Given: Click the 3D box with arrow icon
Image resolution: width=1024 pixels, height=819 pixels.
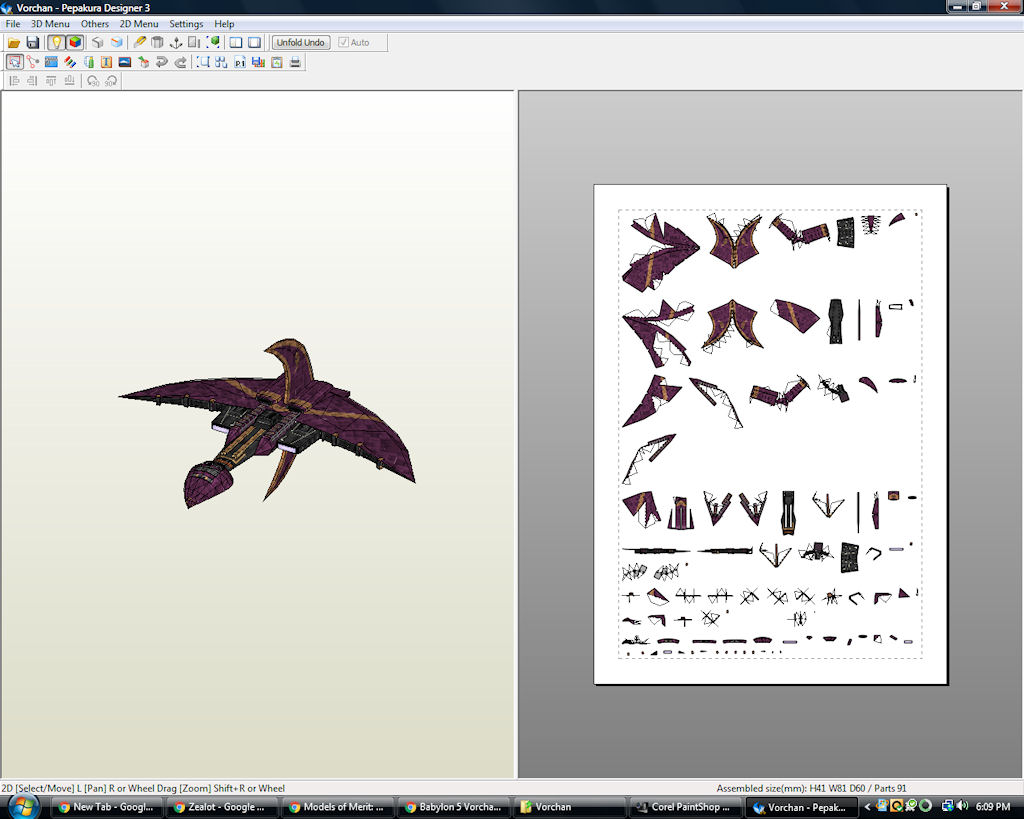Looking at the screenshot, I should [x=143, y=62].
